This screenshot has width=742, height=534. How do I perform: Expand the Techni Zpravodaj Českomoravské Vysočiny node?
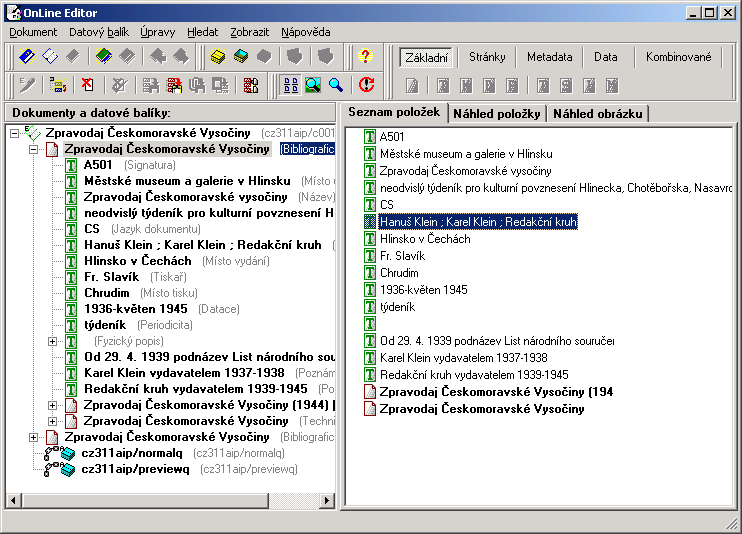(x=53, y=421)
